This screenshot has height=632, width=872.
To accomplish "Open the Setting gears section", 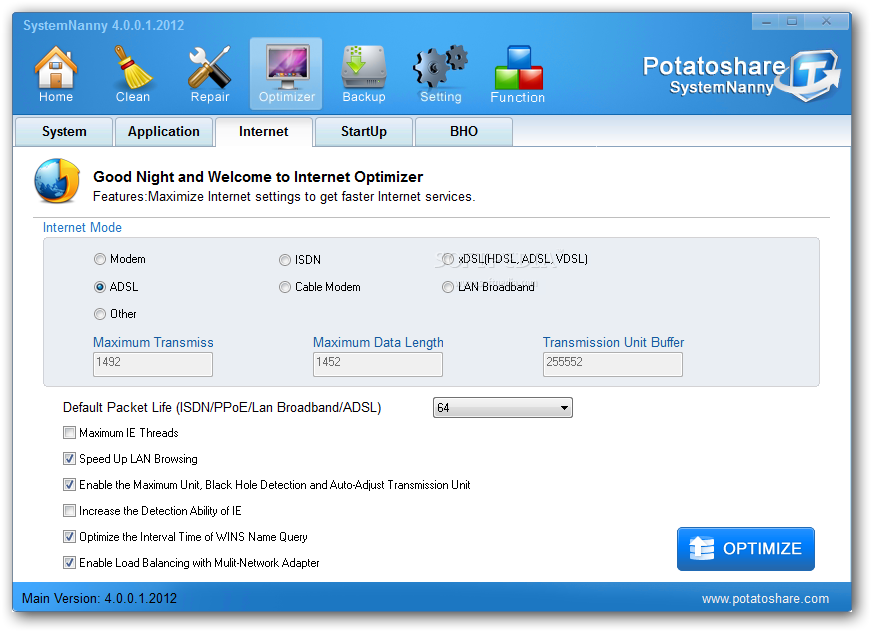I will (440, 73).
